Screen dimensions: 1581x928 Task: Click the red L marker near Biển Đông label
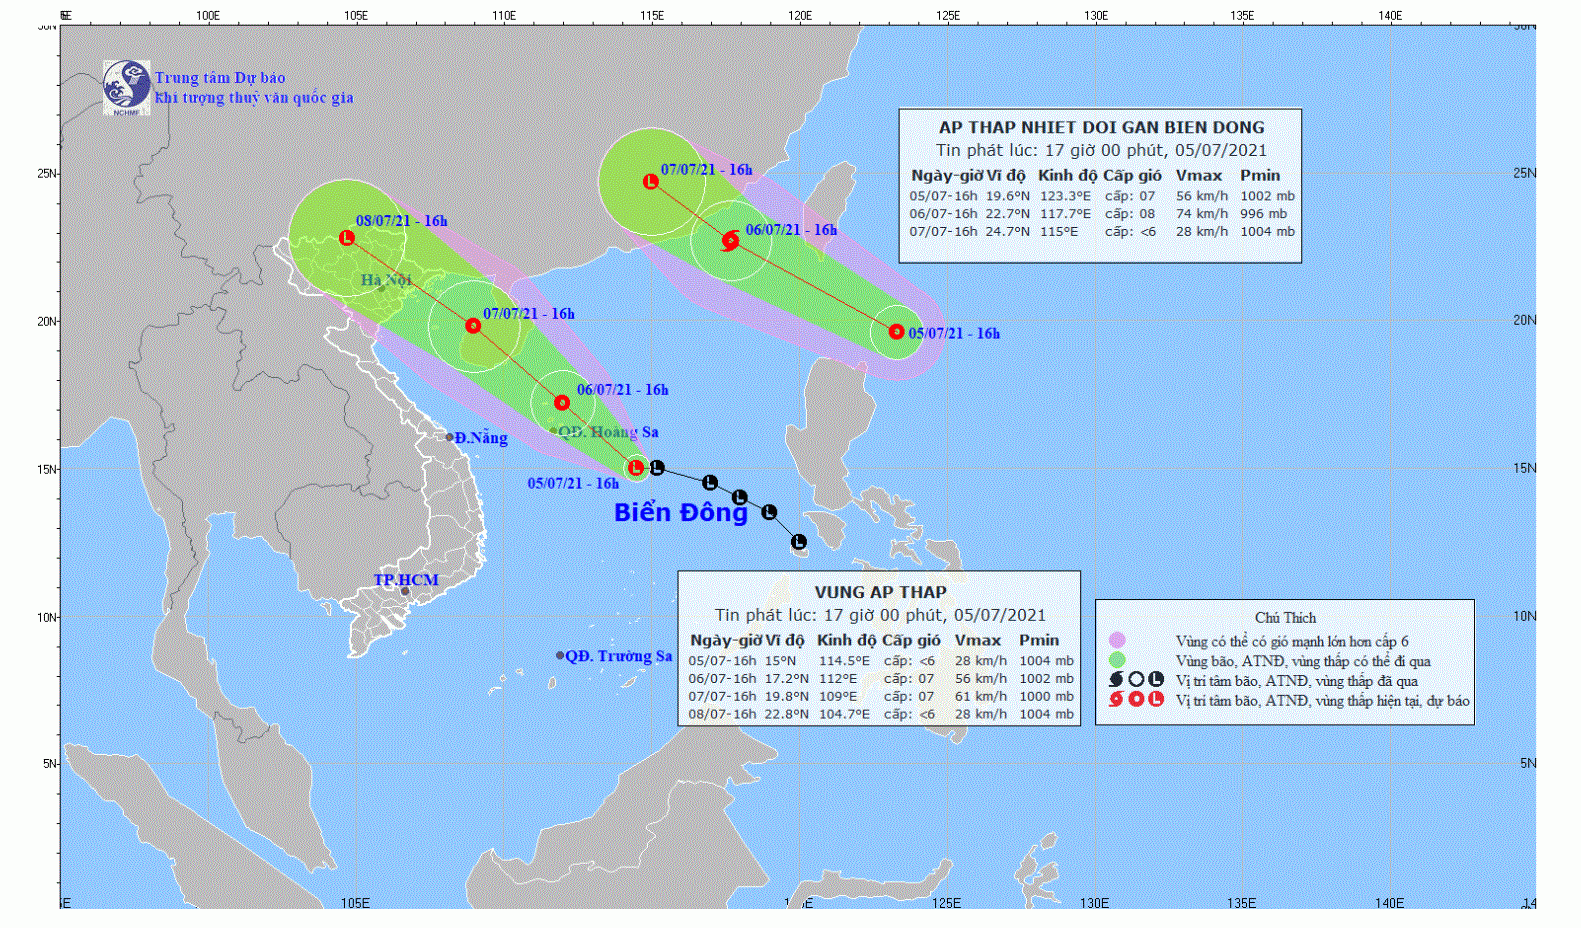click(636, 467)
